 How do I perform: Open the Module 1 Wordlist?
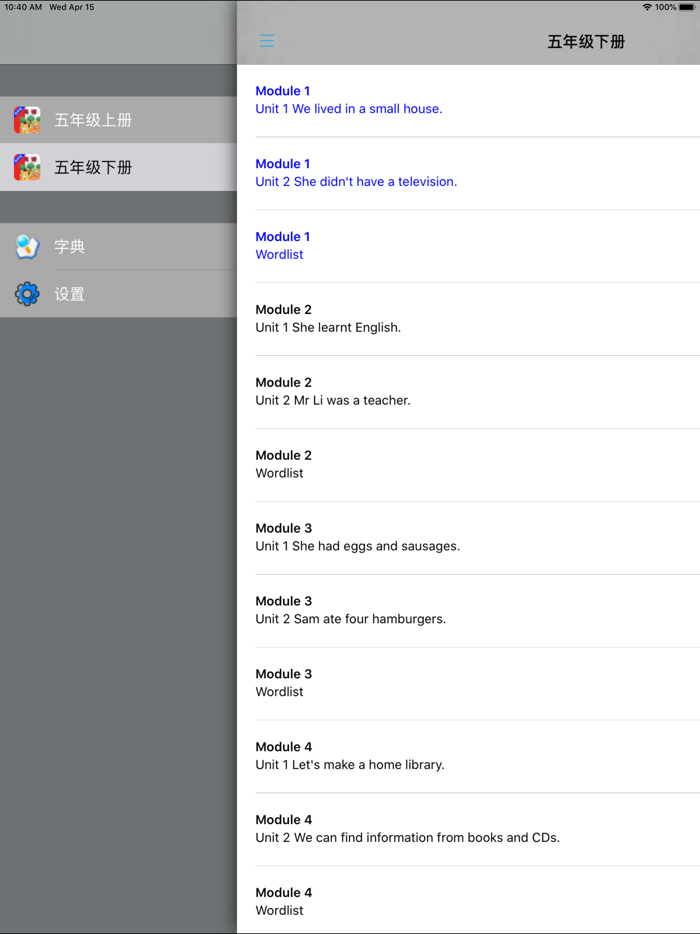[x=468, y=245]
